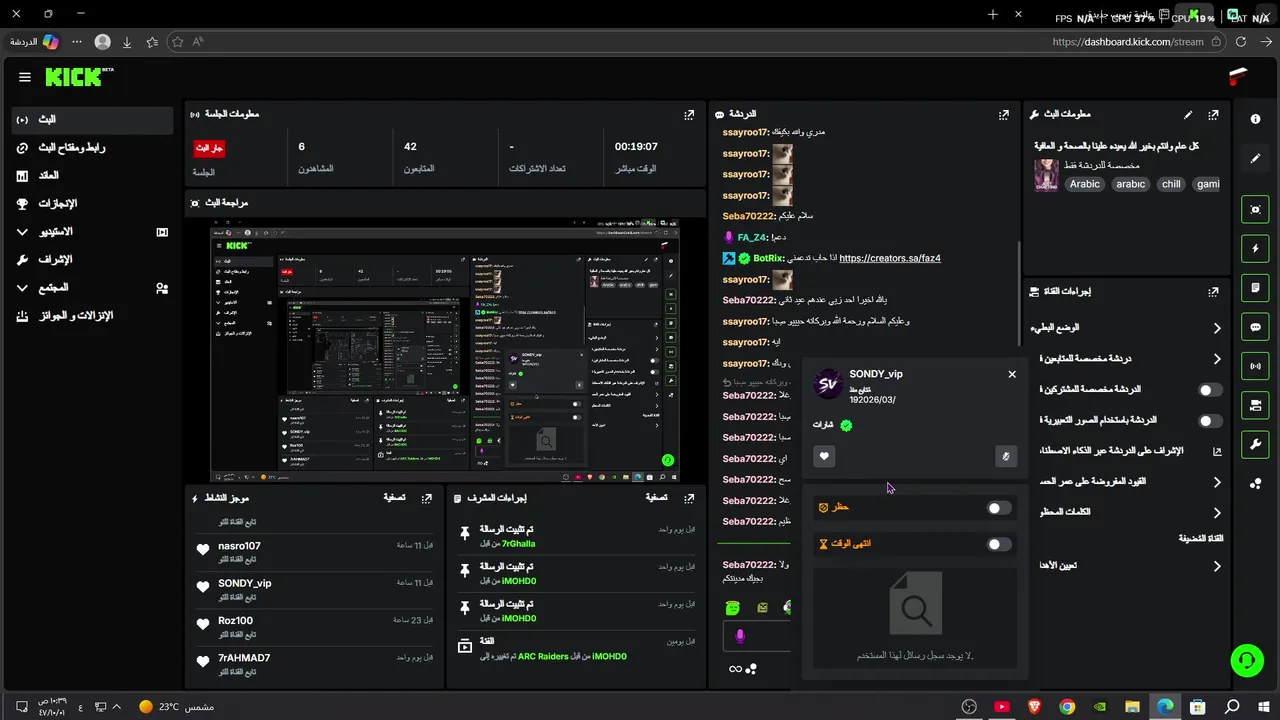Image resolution: width=1280 pixels, height=720 pixels.
Task: Click the browser address bar URL
Action: click(x=1128, y=42)
